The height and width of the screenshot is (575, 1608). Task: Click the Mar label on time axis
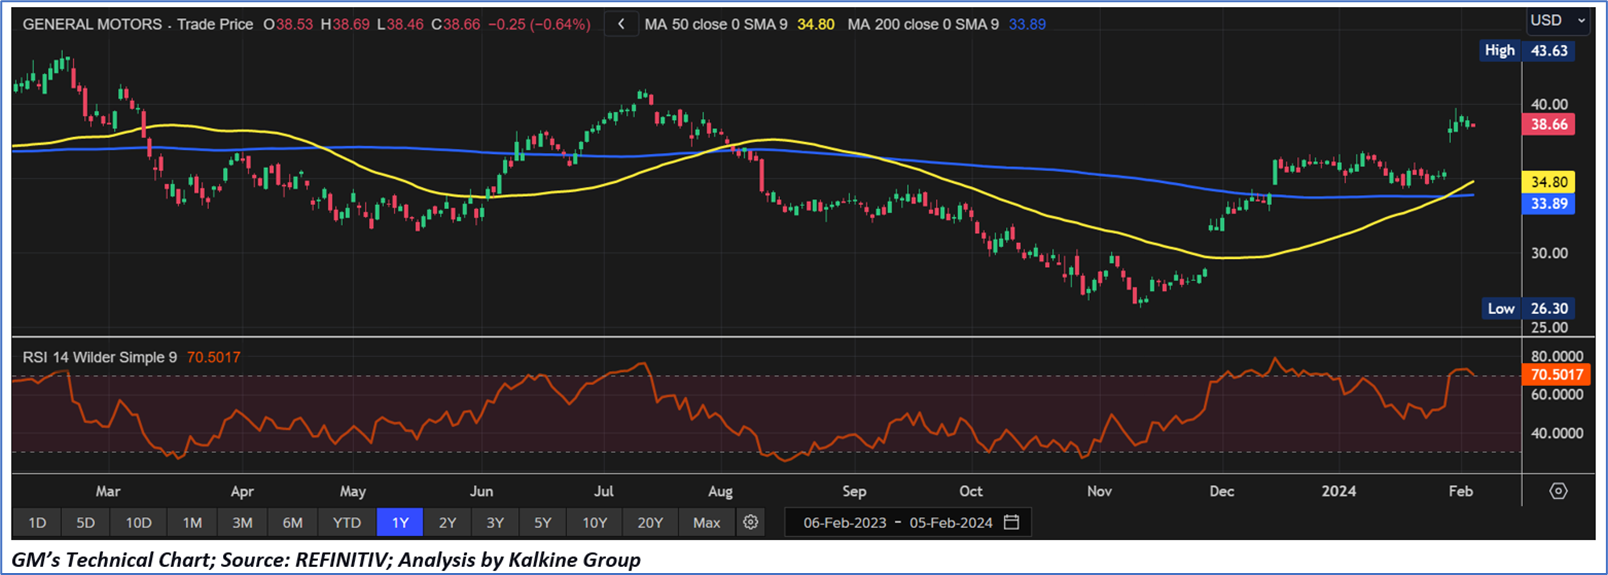coord(108,491)
